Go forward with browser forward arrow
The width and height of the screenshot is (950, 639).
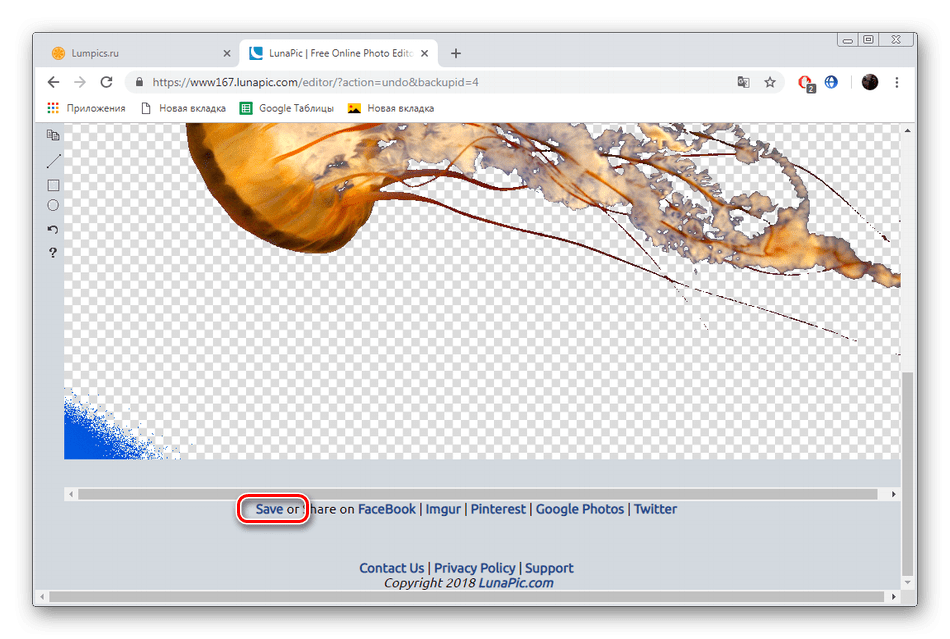point(80,82)
